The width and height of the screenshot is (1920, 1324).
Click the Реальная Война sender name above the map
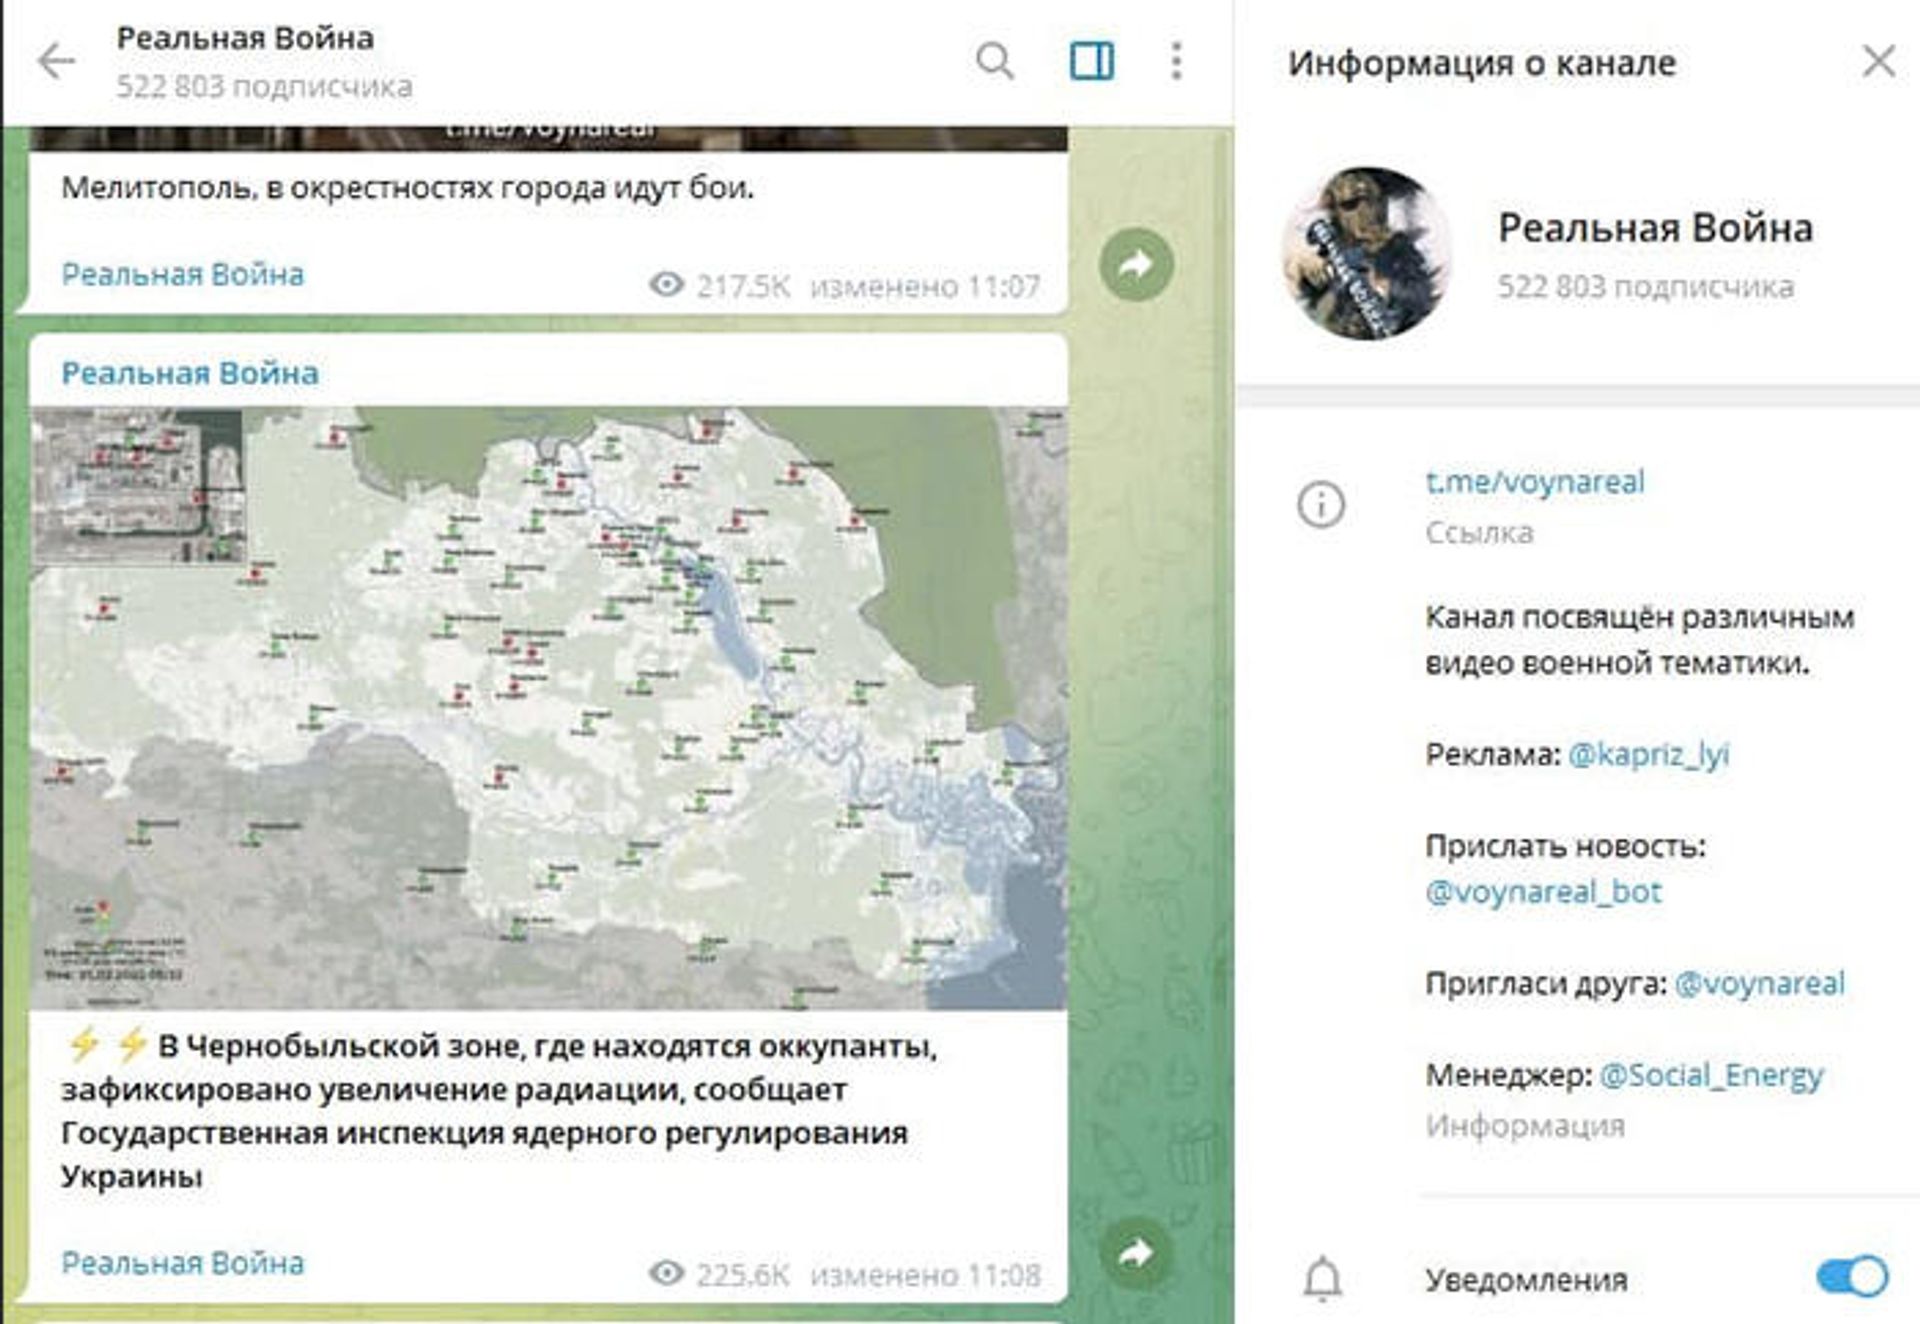click(190, 373)
